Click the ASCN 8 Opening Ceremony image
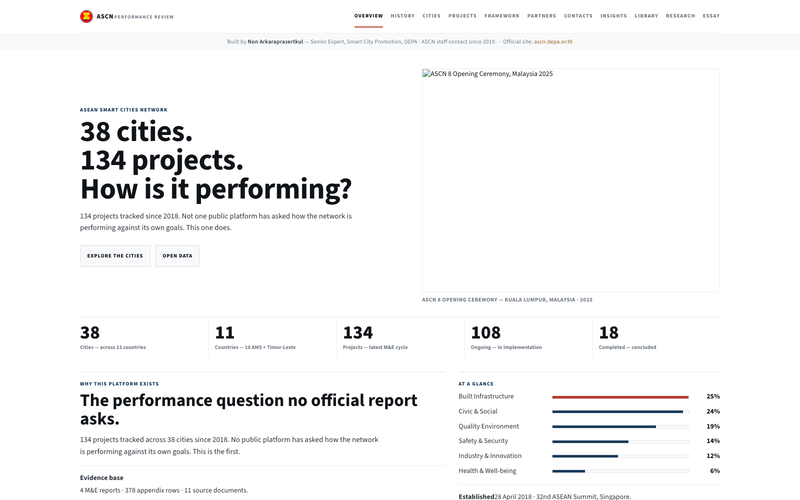The image size is (800, 500). point(570,180)
